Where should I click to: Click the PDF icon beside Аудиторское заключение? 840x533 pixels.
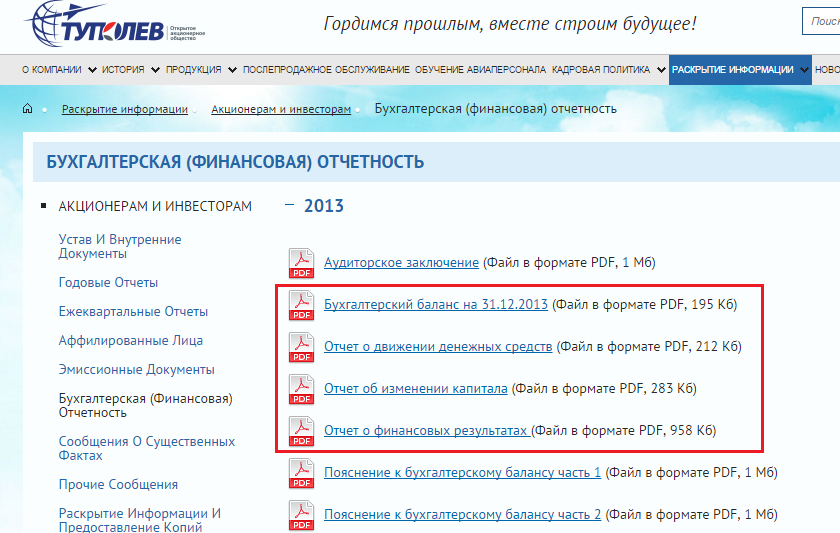[301, 262]
